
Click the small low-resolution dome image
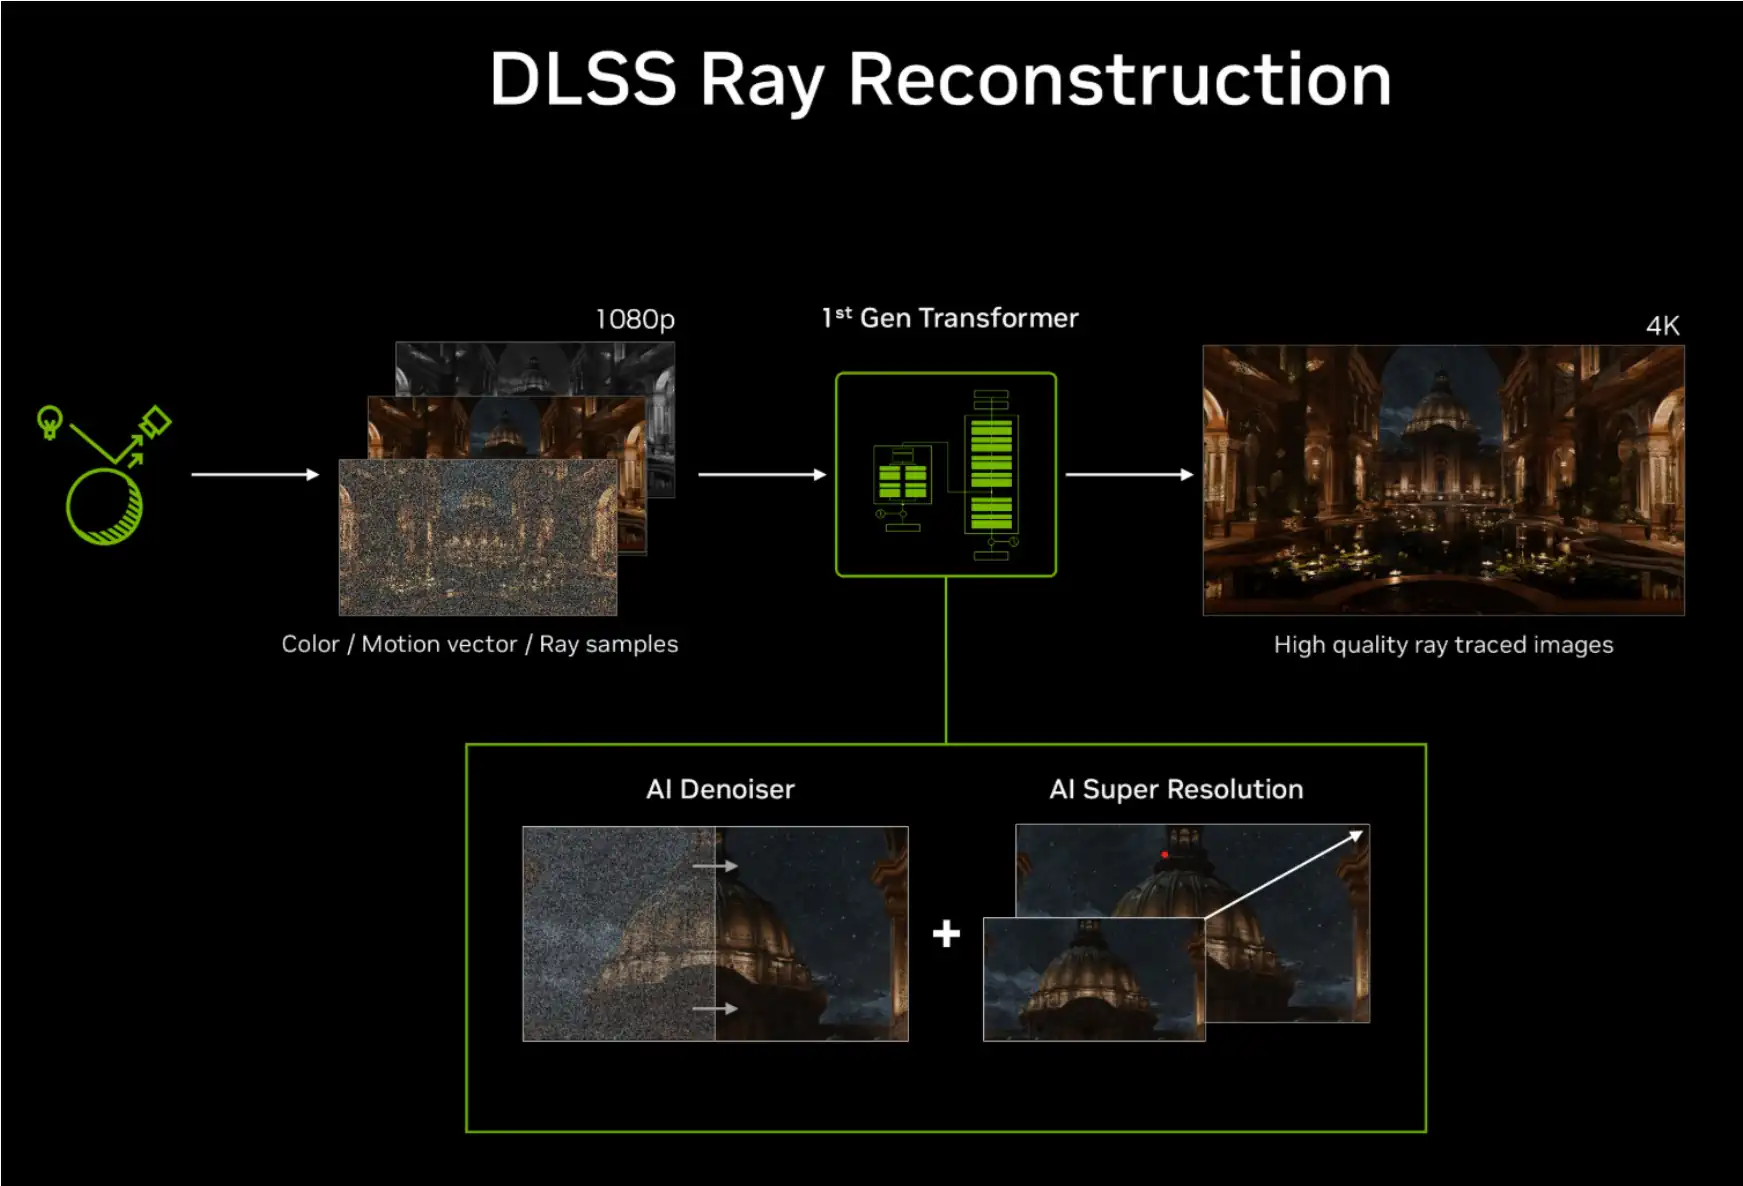pyautogui.click(x=1094, y=979)
